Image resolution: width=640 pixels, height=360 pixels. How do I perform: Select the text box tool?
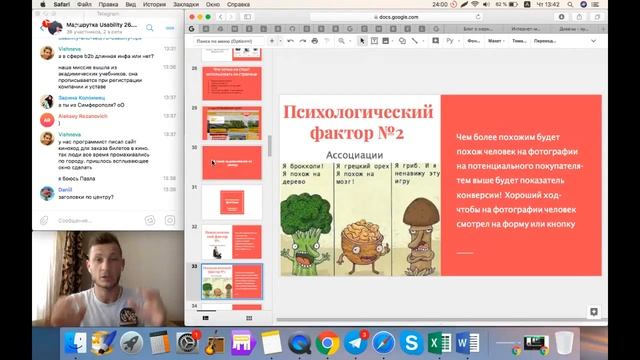(x=374, y=41)
